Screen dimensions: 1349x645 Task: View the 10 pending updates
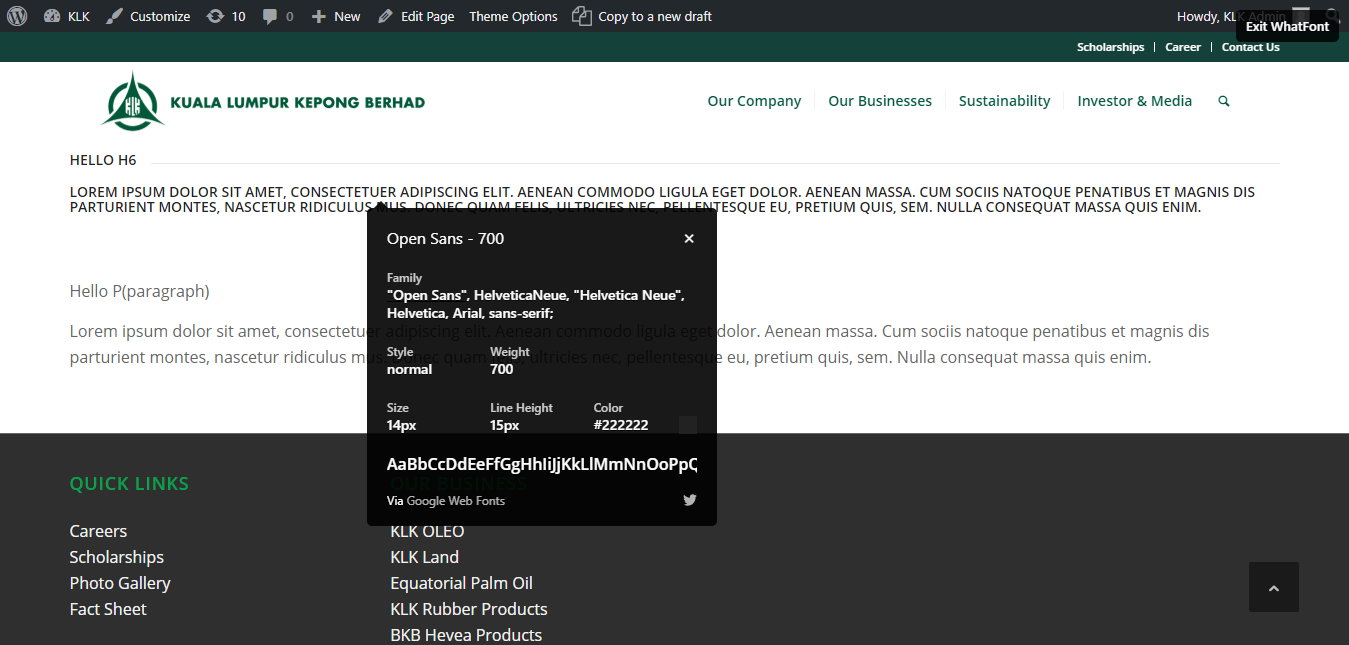tap(226, 16)
